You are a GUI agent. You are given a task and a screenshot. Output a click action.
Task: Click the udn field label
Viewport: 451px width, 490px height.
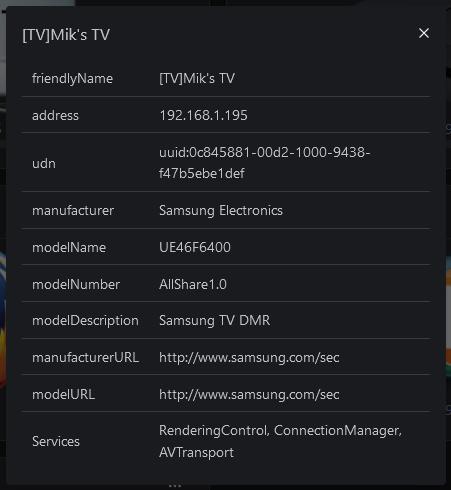click(x=44, y=164)
